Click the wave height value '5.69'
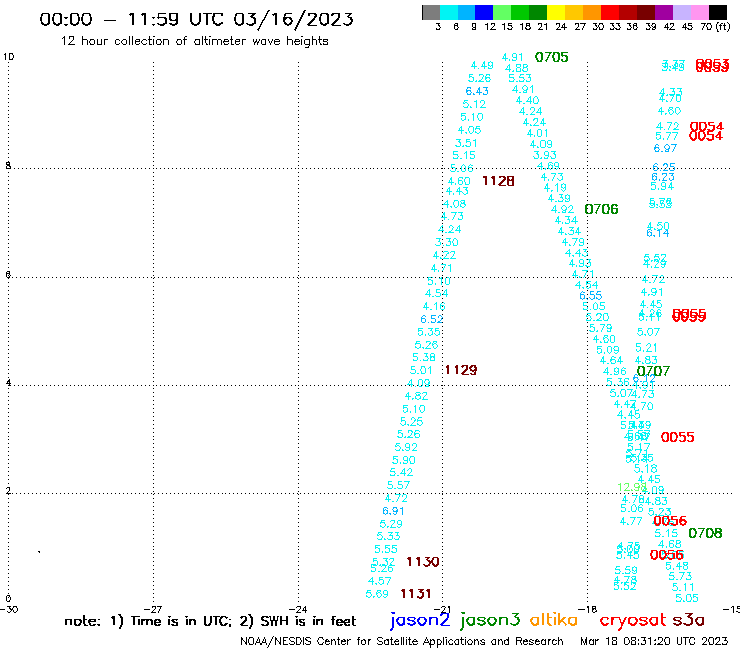 377,594
